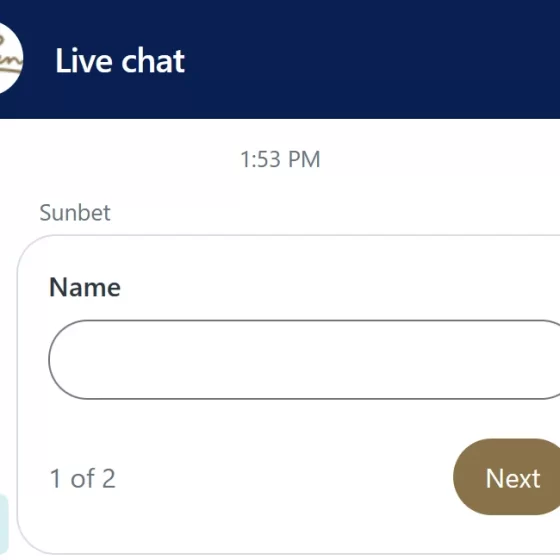Select the Live chat heading text
Screen dimensions: 560x560
click(x=120, y=61)
